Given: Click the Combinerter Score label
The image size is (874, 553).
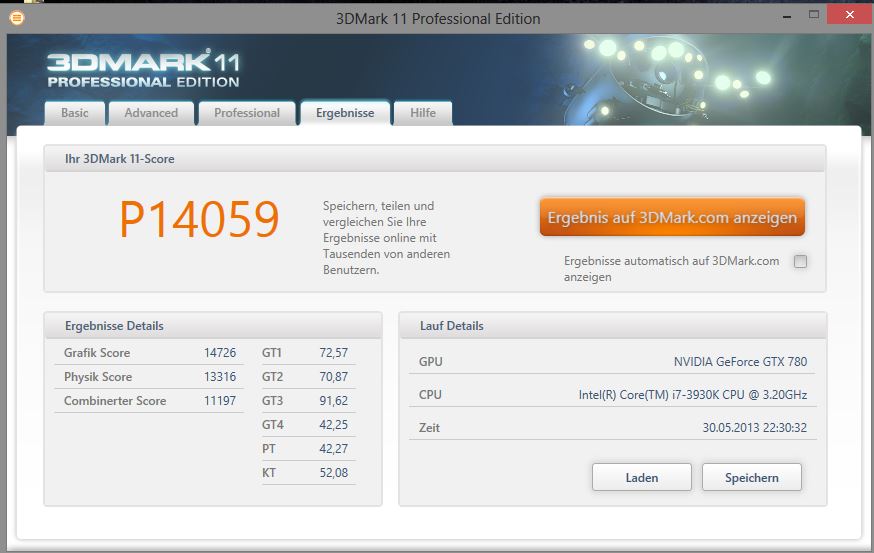Looking at the screenshot, I should [115, 401].
